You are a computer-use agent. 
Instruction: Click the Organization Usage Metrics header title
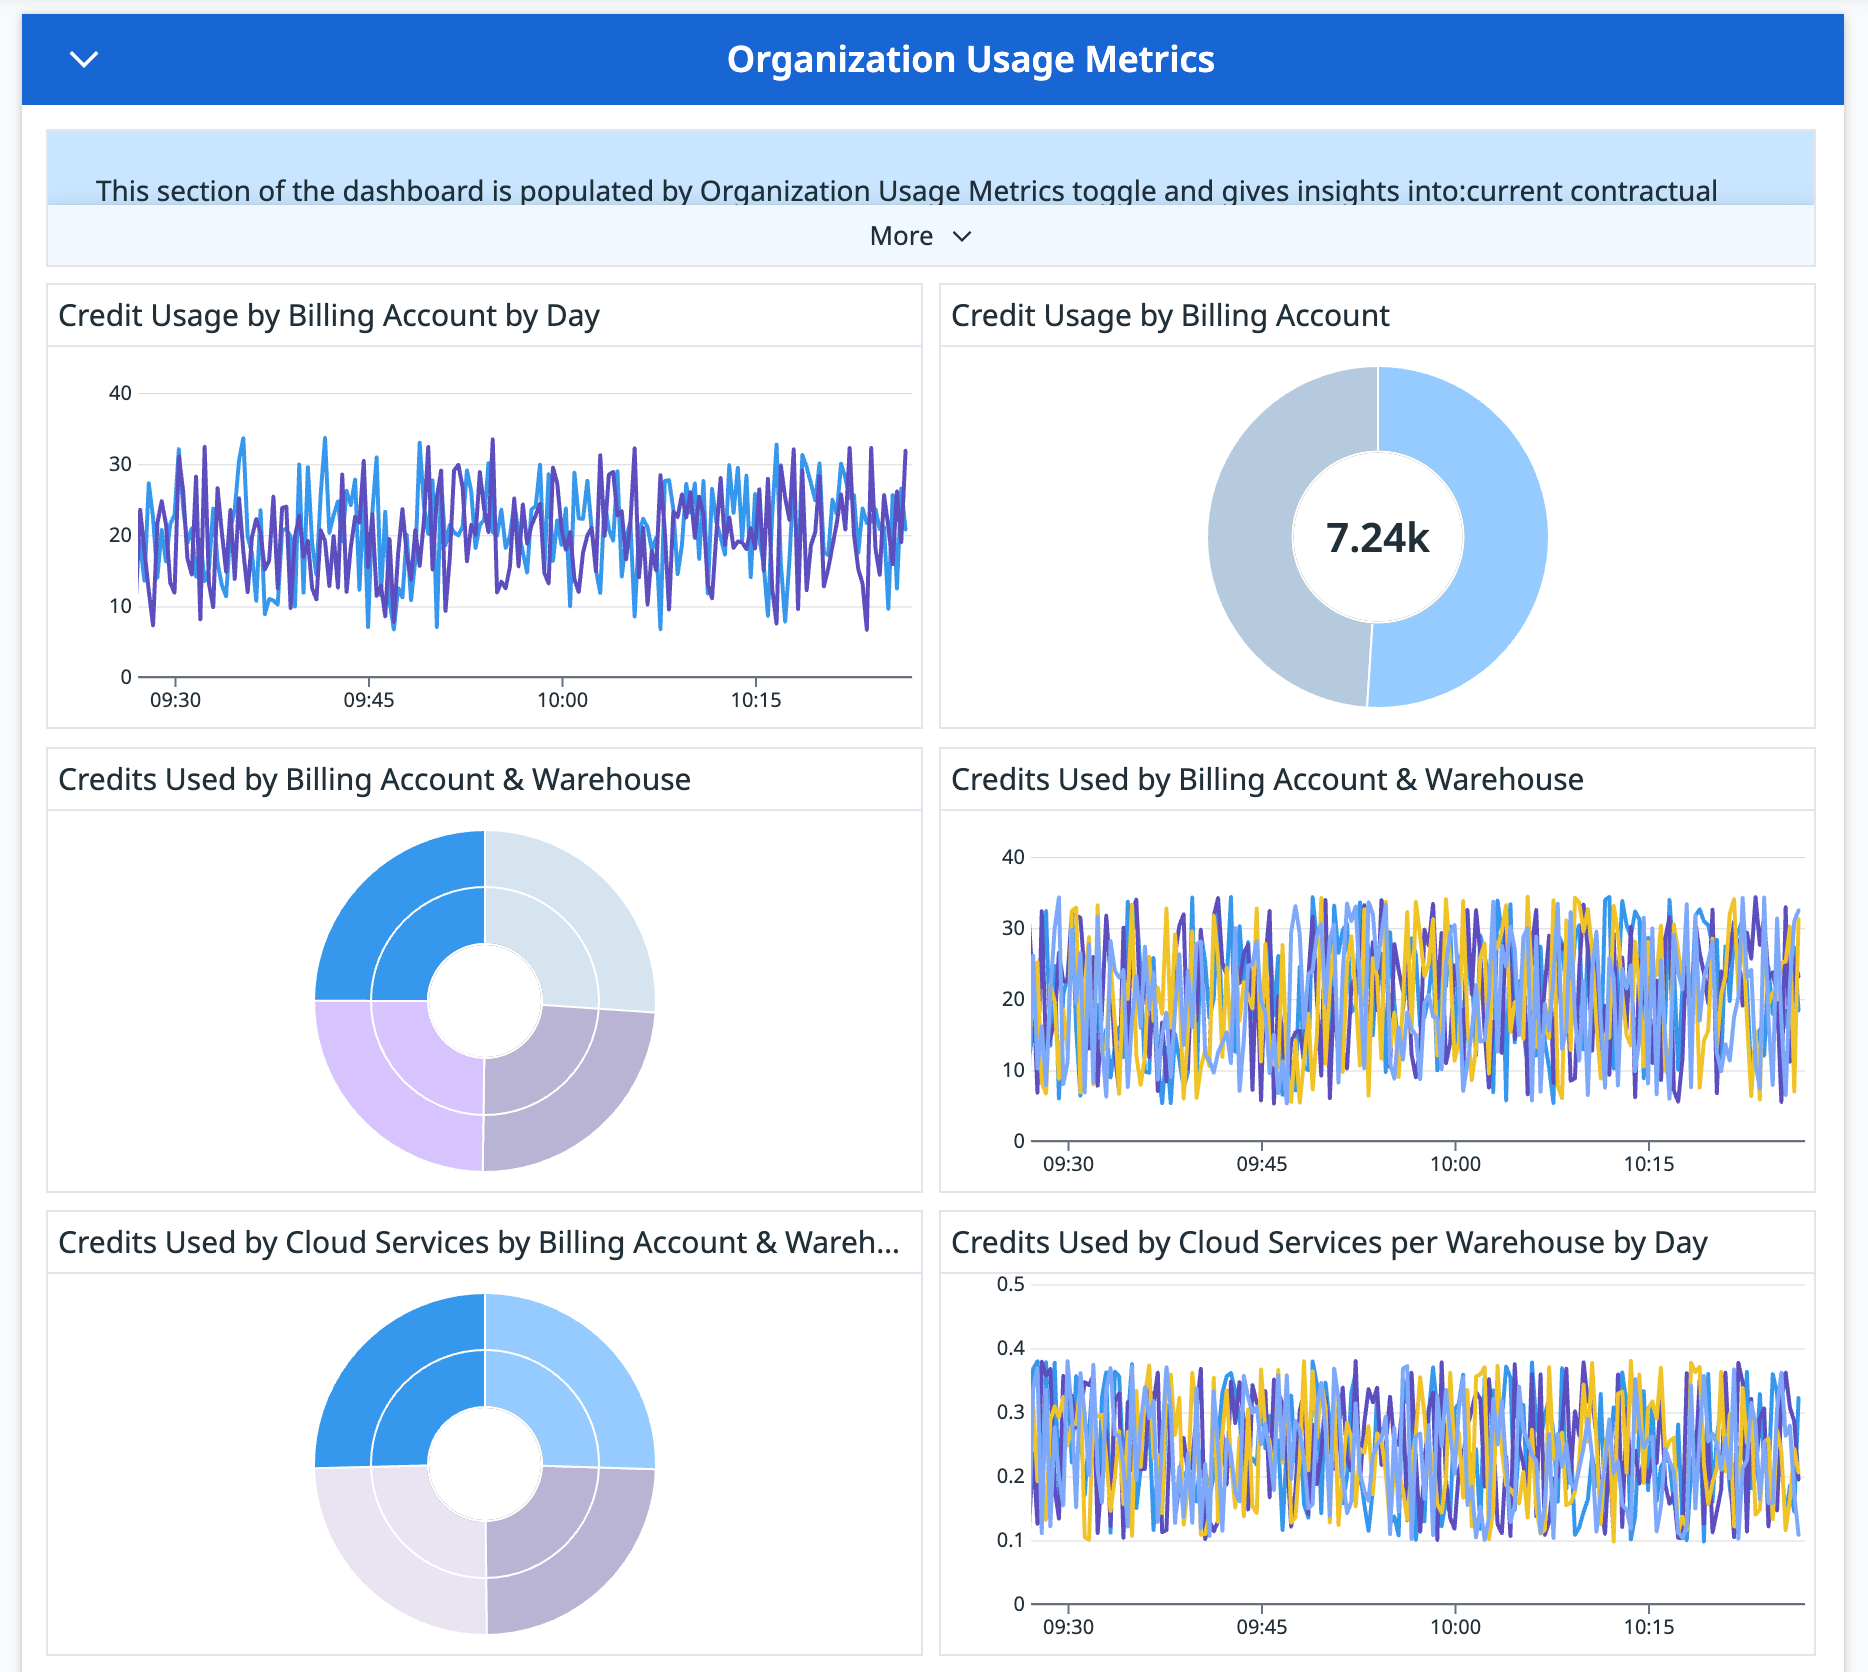click(971, 60)
